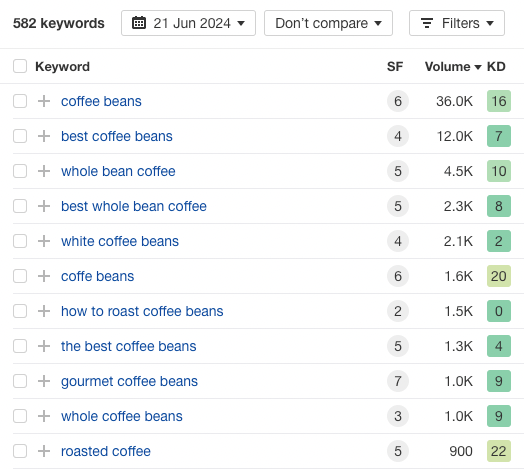Screen dimensions: 524x469
Task: Click plus icon beside 'coffee beans'
Action: 44,101
